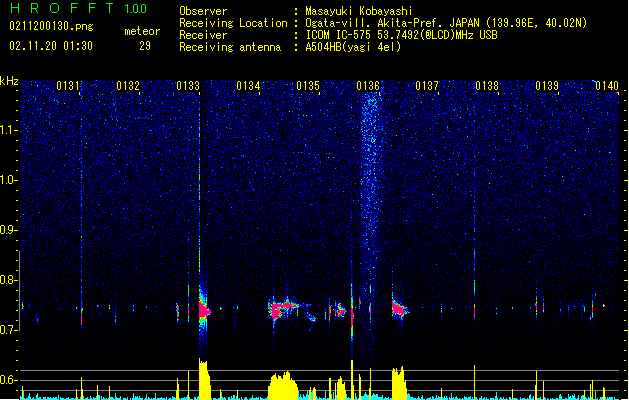Click the 0139 time marker
The image size is (629, 400).
click(x=547, y=86)
